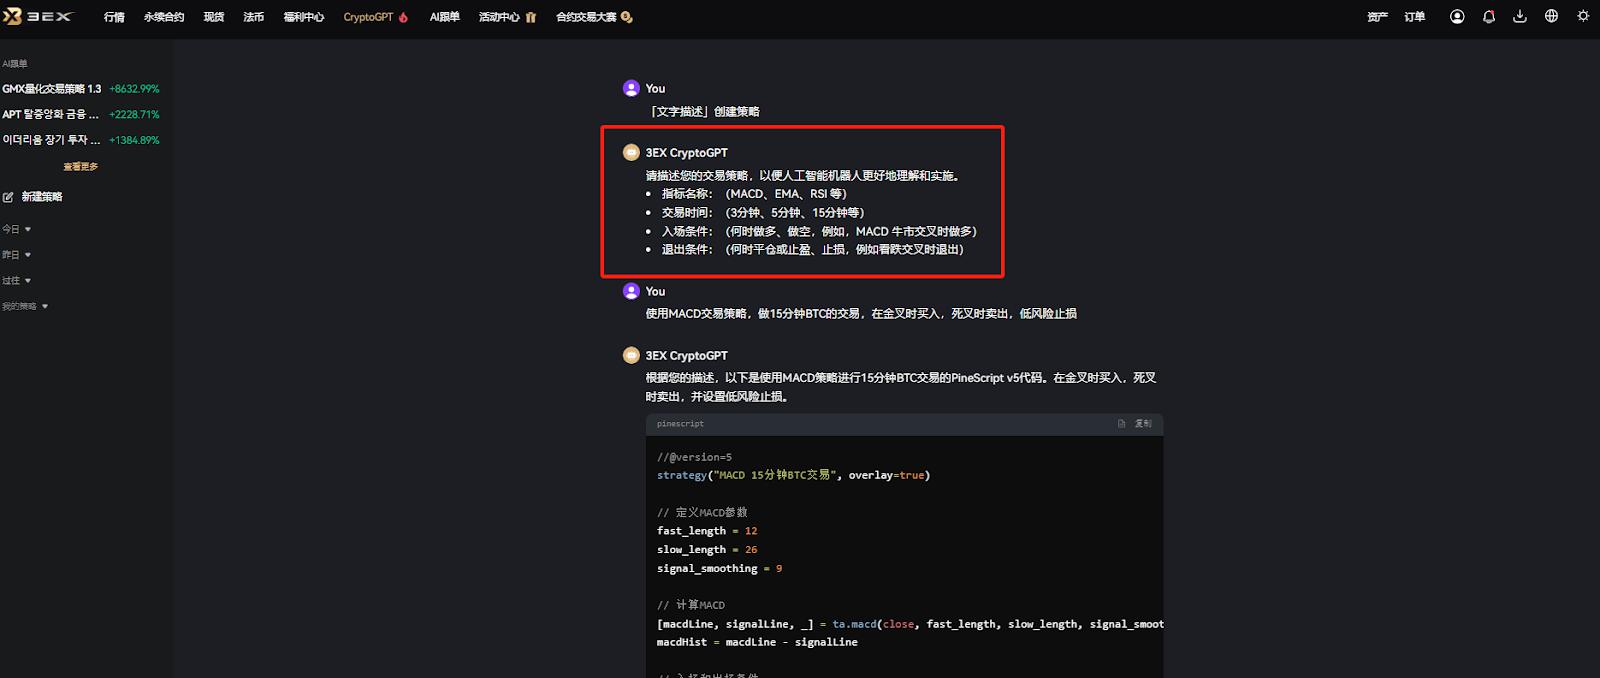Click the 「文字描述」创建策略 message
Screen dimensions: 1600x678
tap(704, 112)
